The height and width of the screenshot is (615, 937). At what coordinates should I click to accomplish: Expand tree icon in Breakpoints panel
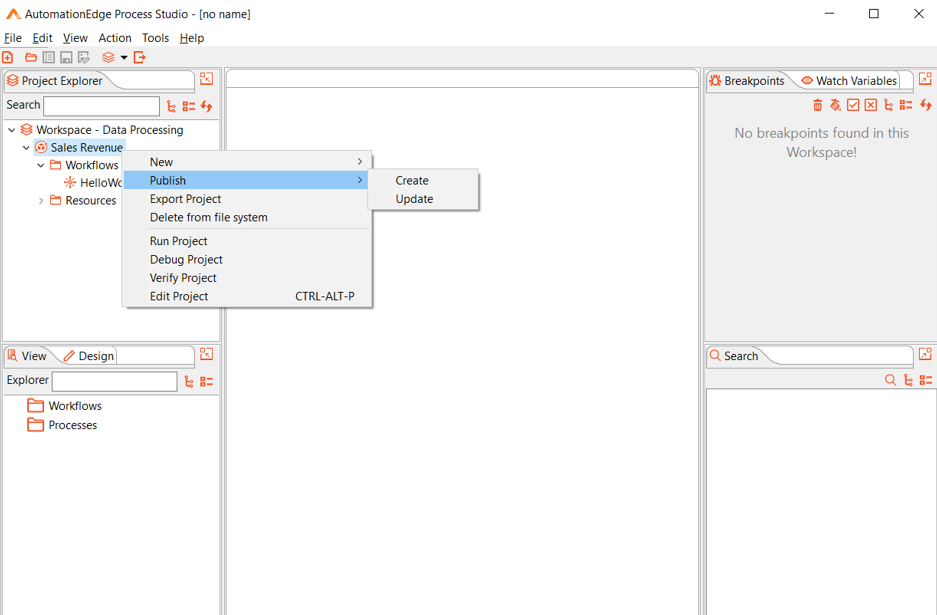889,106
